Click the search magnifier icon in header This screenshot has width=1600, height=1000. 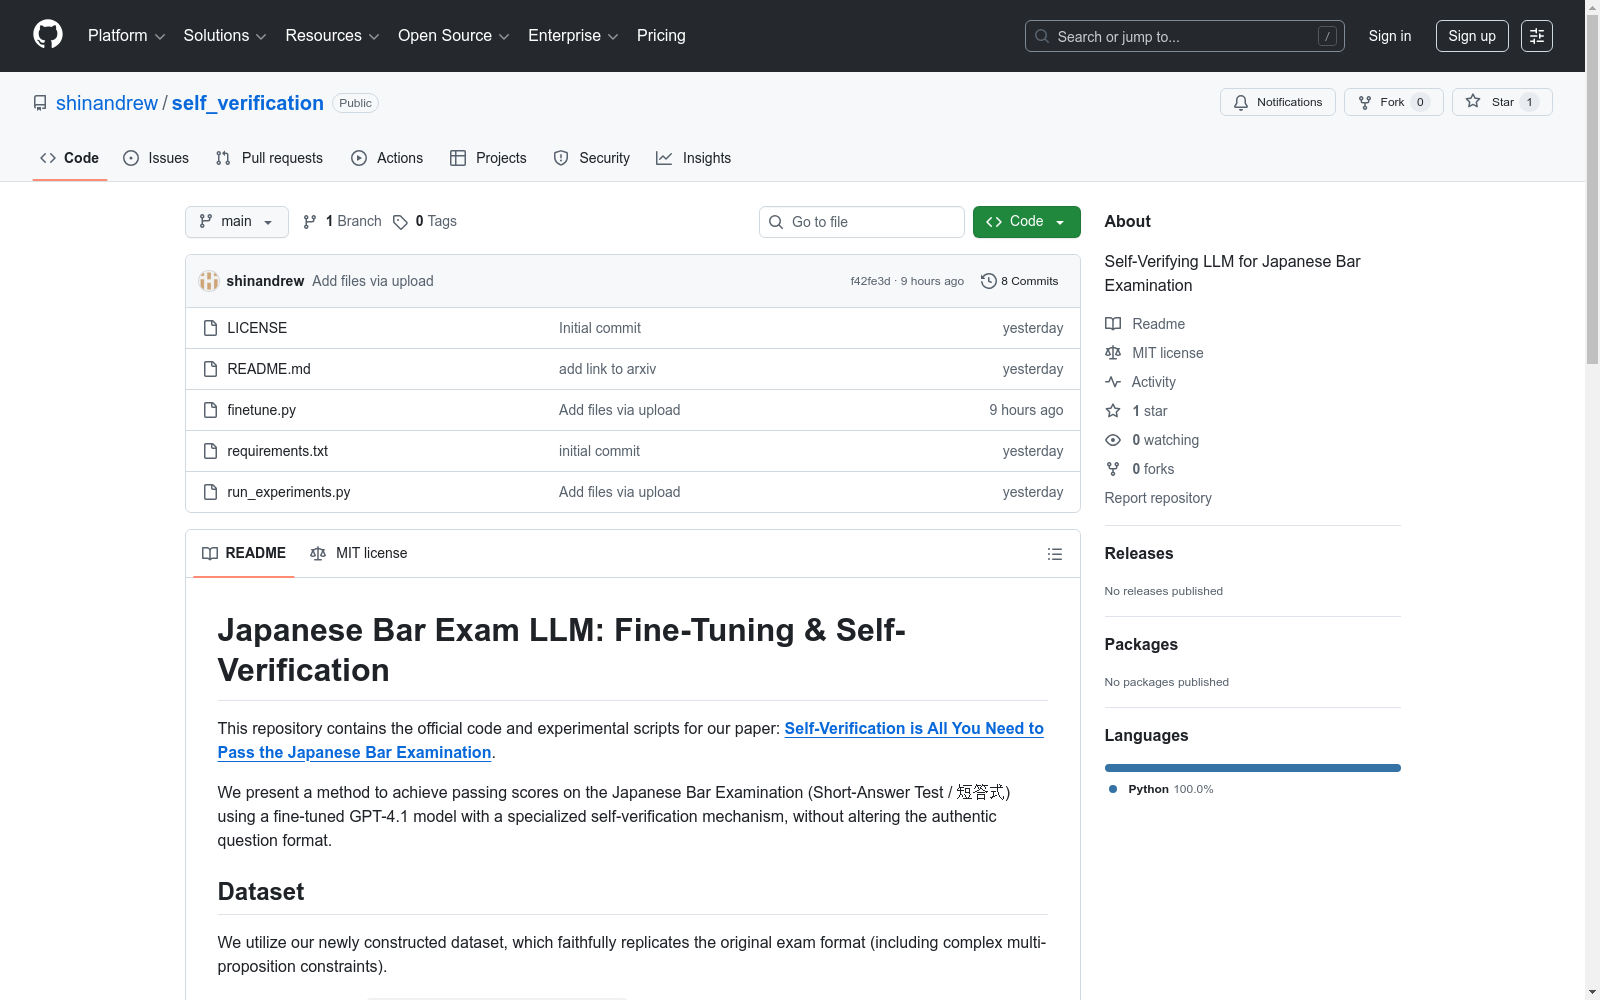tap(1042, 36)
